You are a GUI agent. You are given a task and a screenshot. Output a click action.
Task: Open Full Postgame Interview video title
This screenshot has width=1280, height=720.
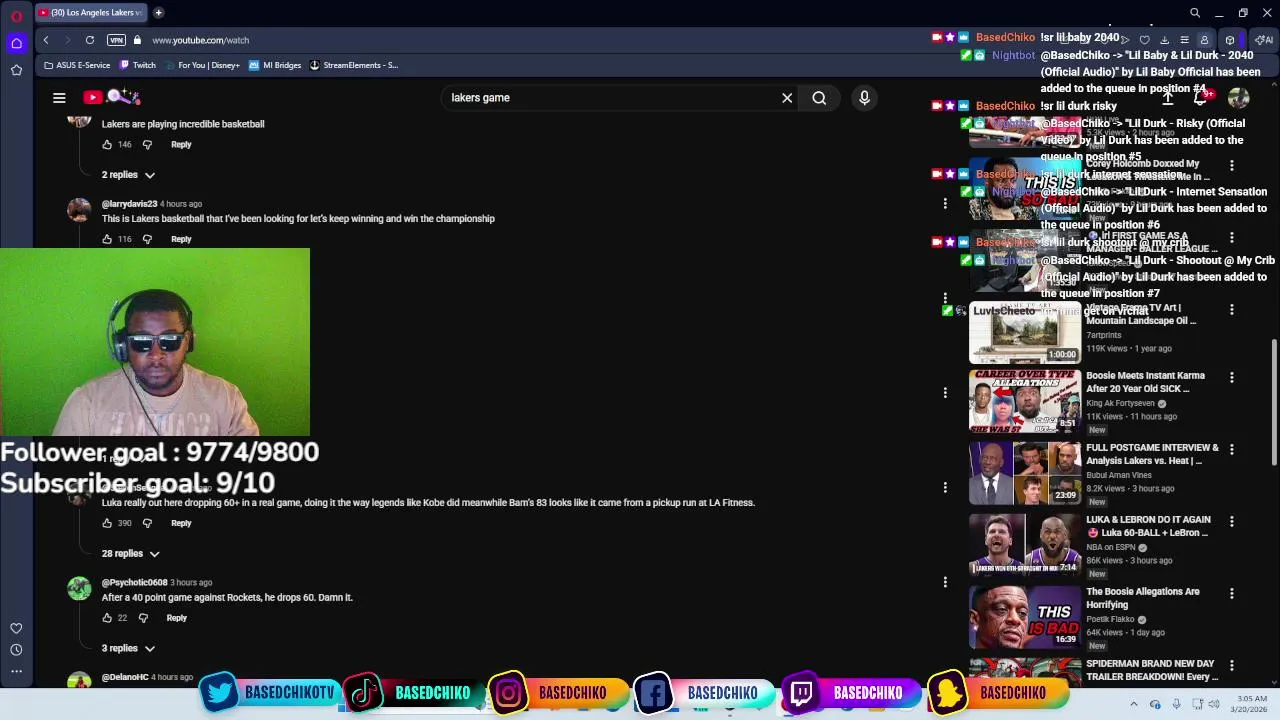pyautogui.click(x=1152, y=454)
